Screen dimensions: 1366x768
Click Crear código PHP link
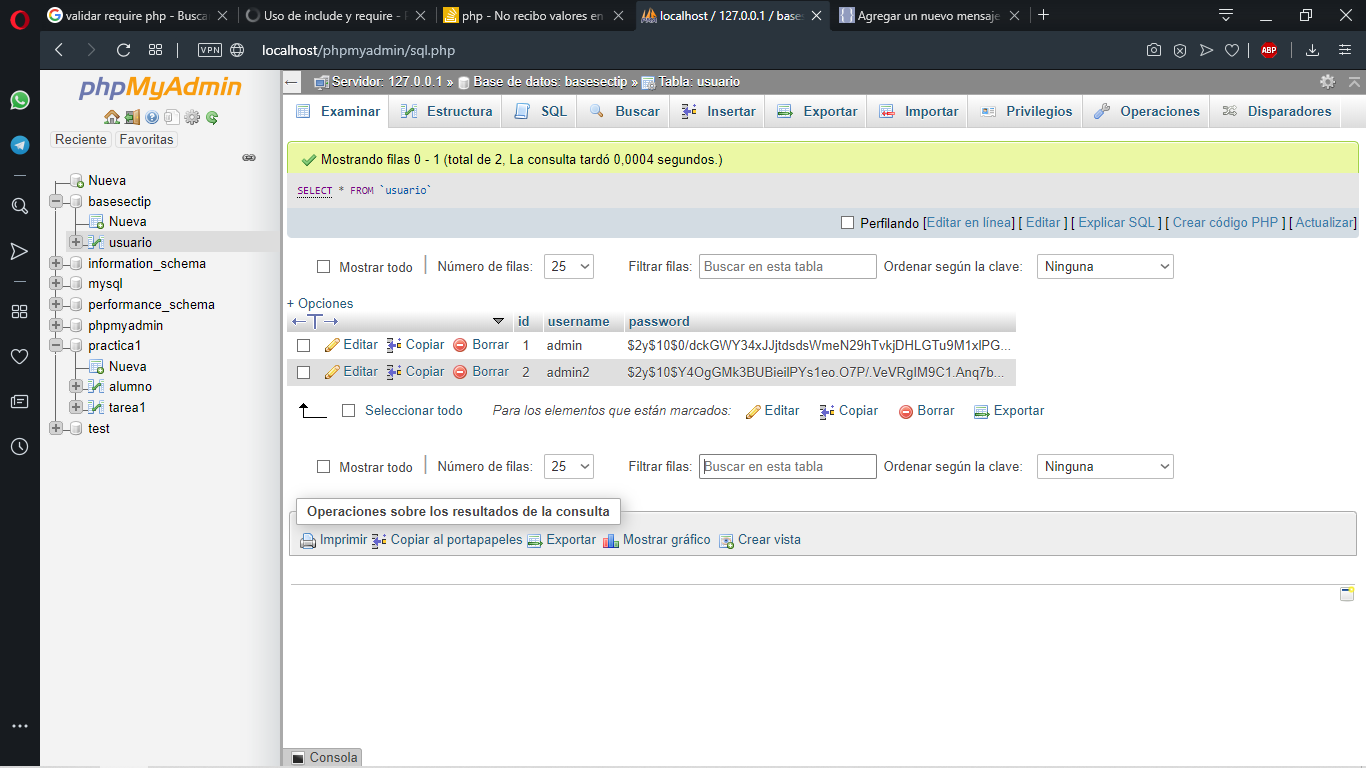pyautogui.click(x=1225, y=223)
